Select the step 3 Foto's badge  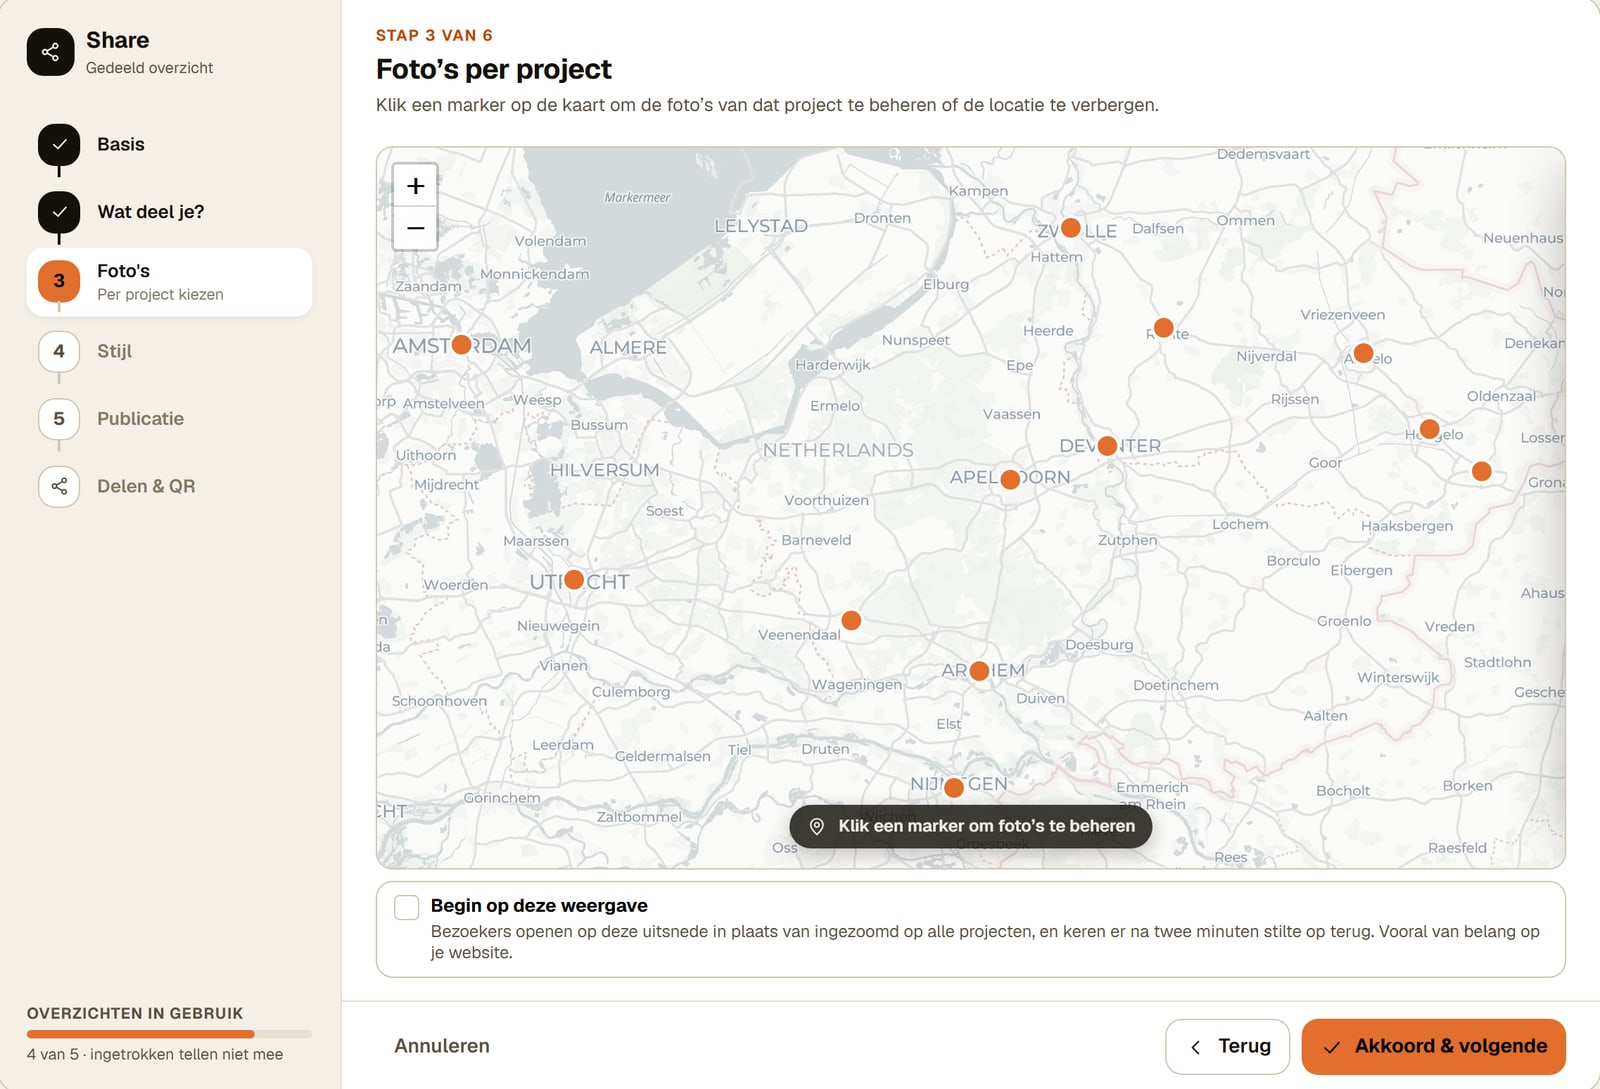(59, 281)
